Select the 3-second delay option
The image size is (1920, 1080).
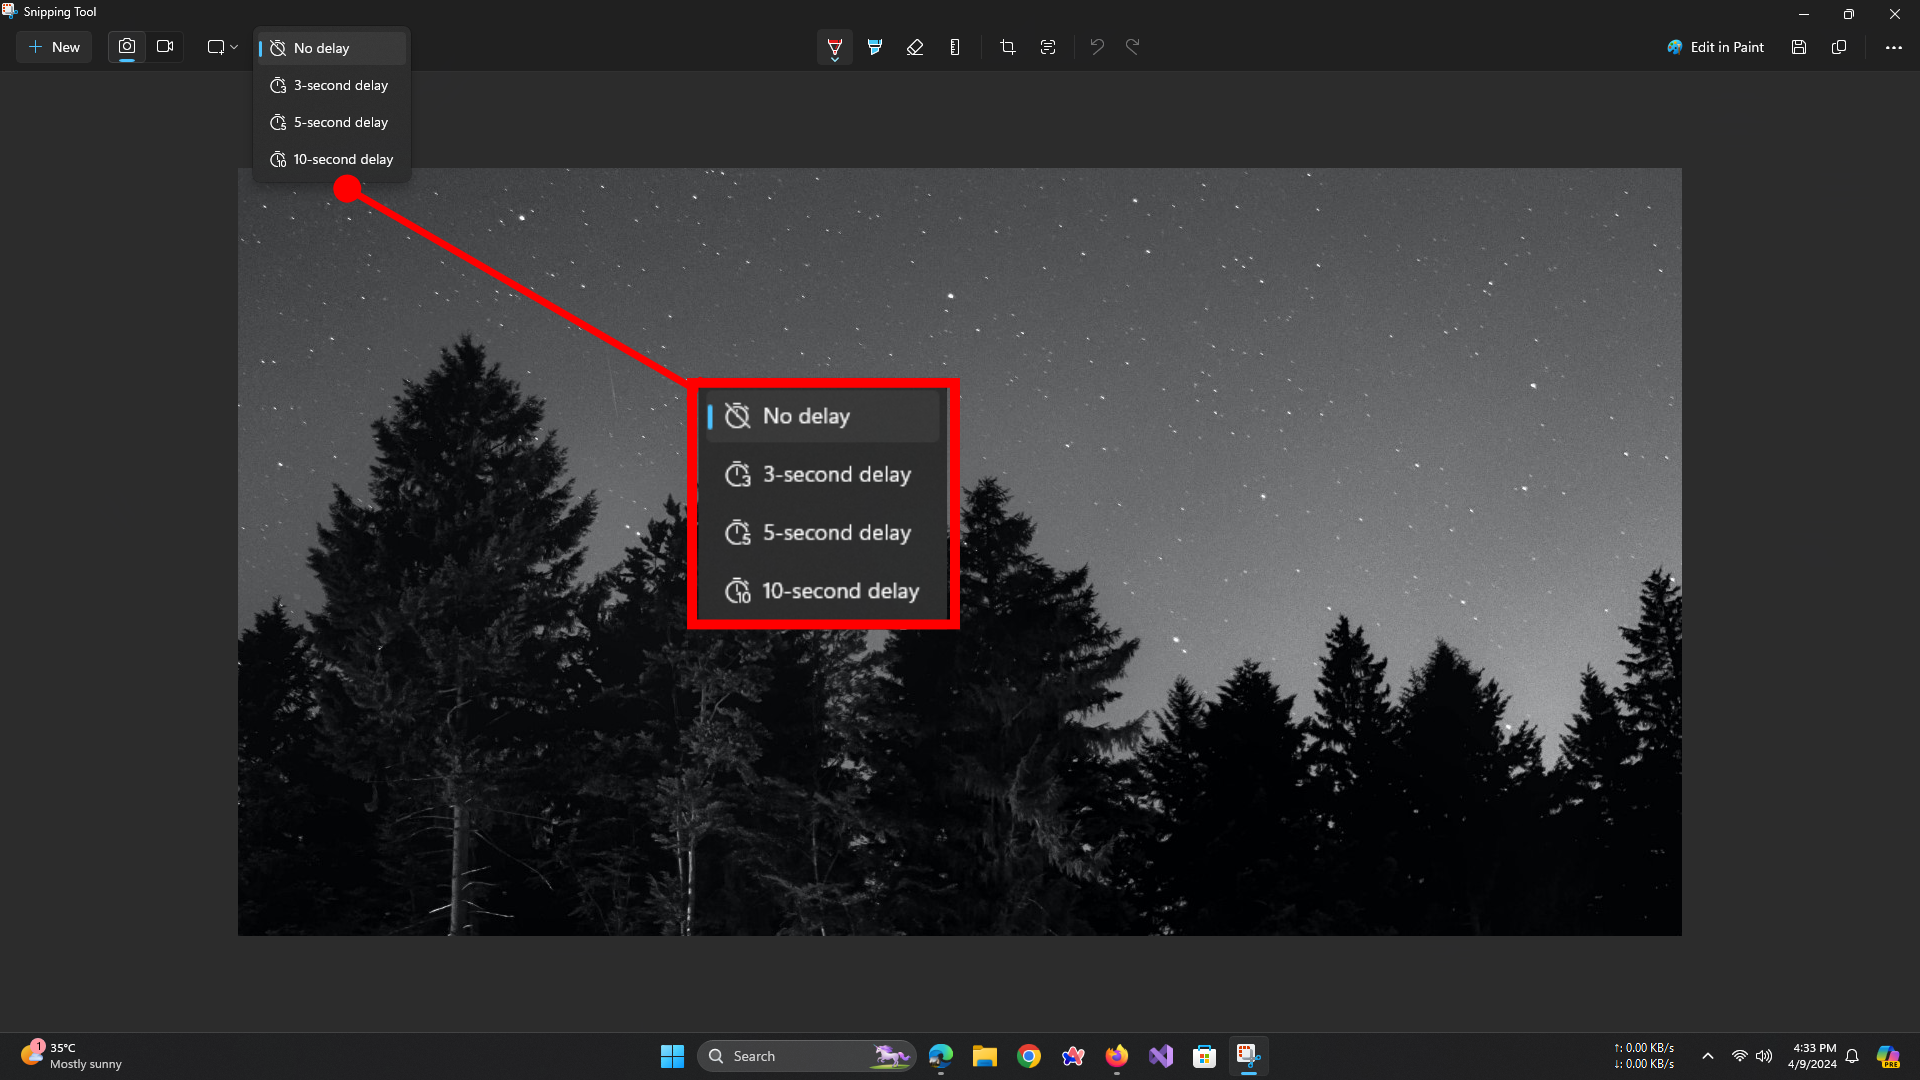tap(331, 85)
